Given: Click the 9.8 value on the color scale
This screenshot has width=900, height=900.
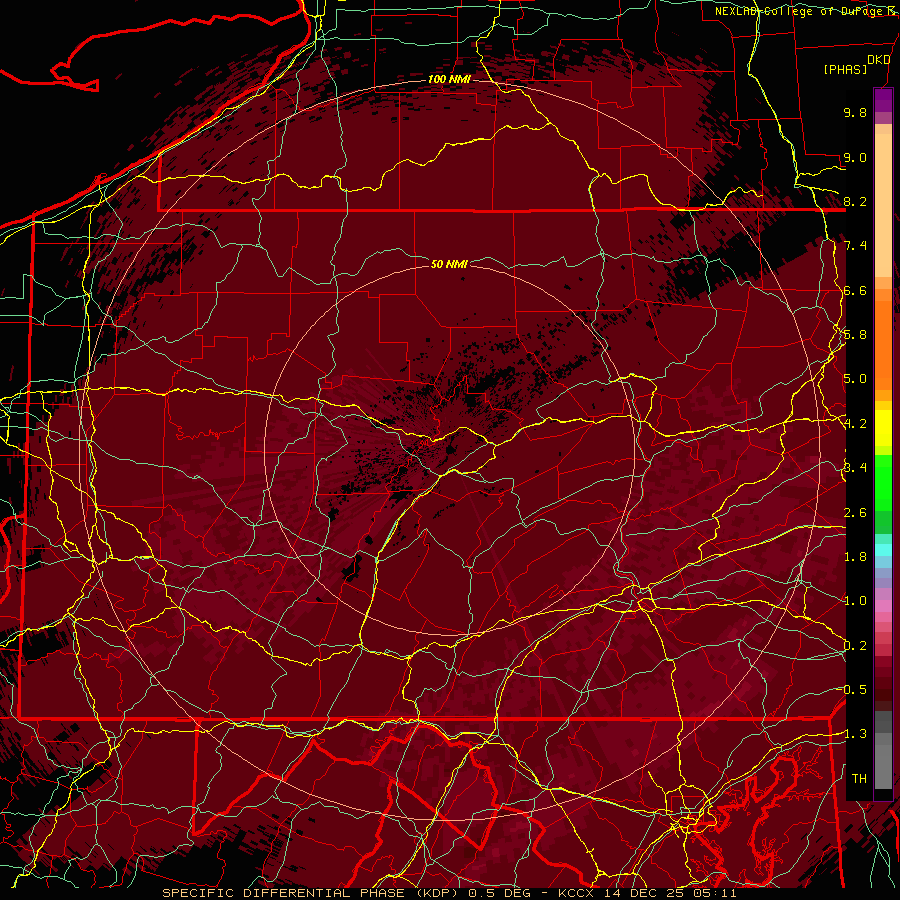Looking at the screenshot, I should pos(855,112).
